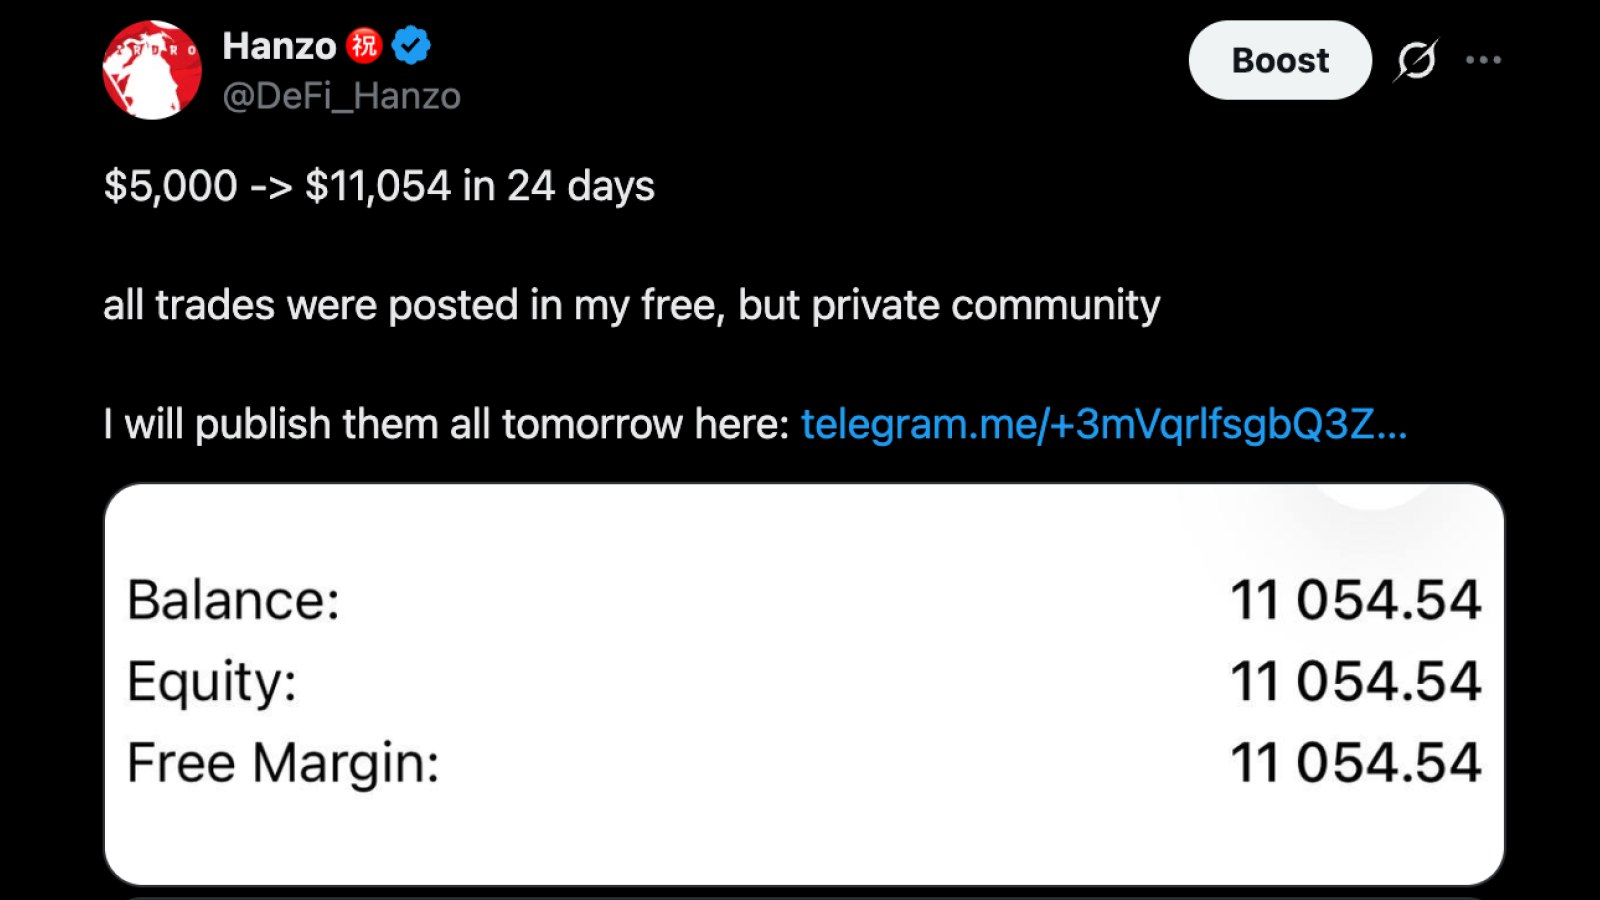Open Hanzo's profile avatar picture
This screenshot has height=900, width=1600.
(x=152, y=70)
